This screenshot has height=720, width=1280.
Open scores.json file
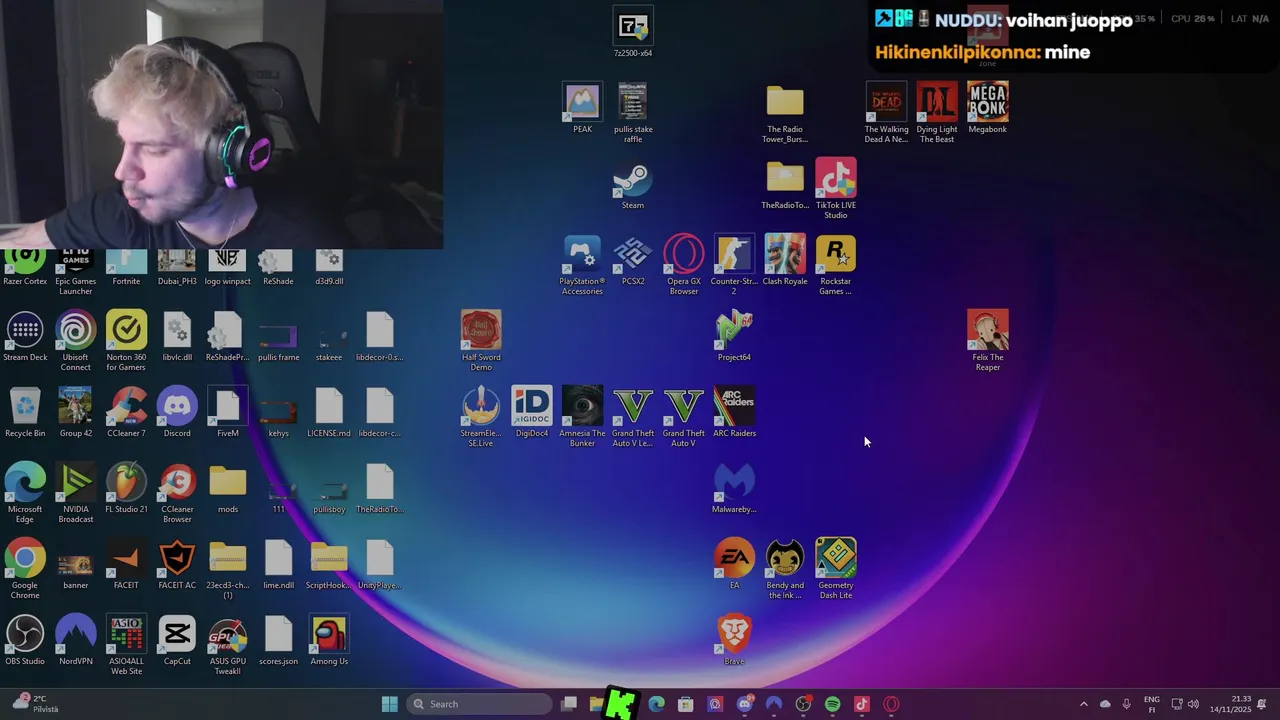coord(278,640)
